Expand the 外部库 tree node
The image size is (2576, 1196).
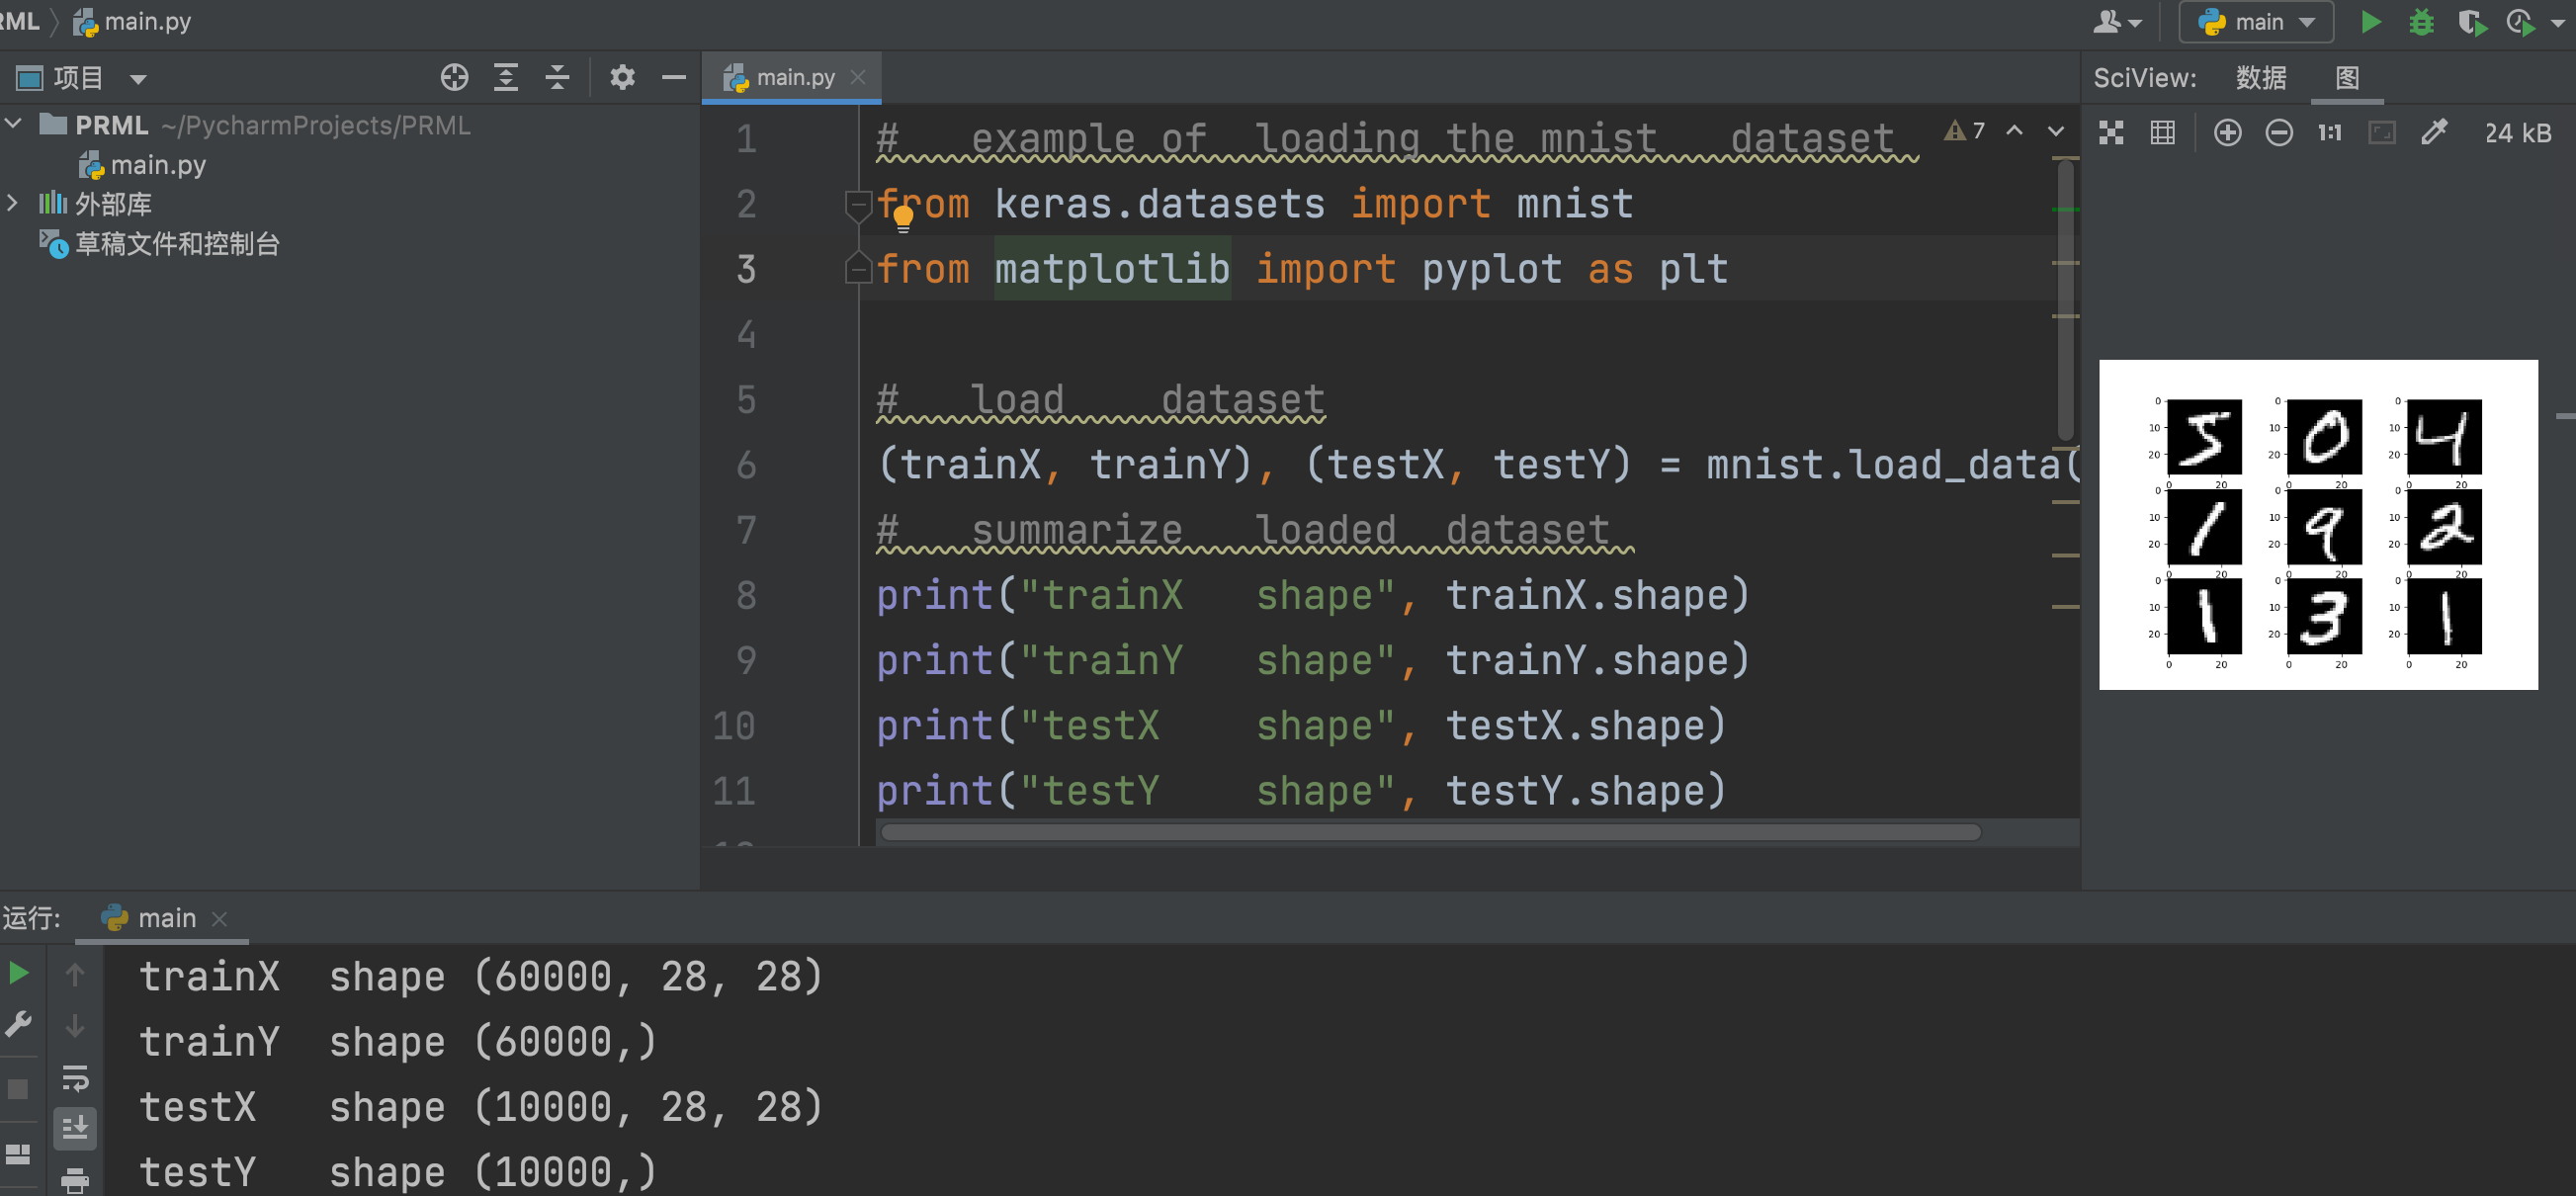point(13,203)
